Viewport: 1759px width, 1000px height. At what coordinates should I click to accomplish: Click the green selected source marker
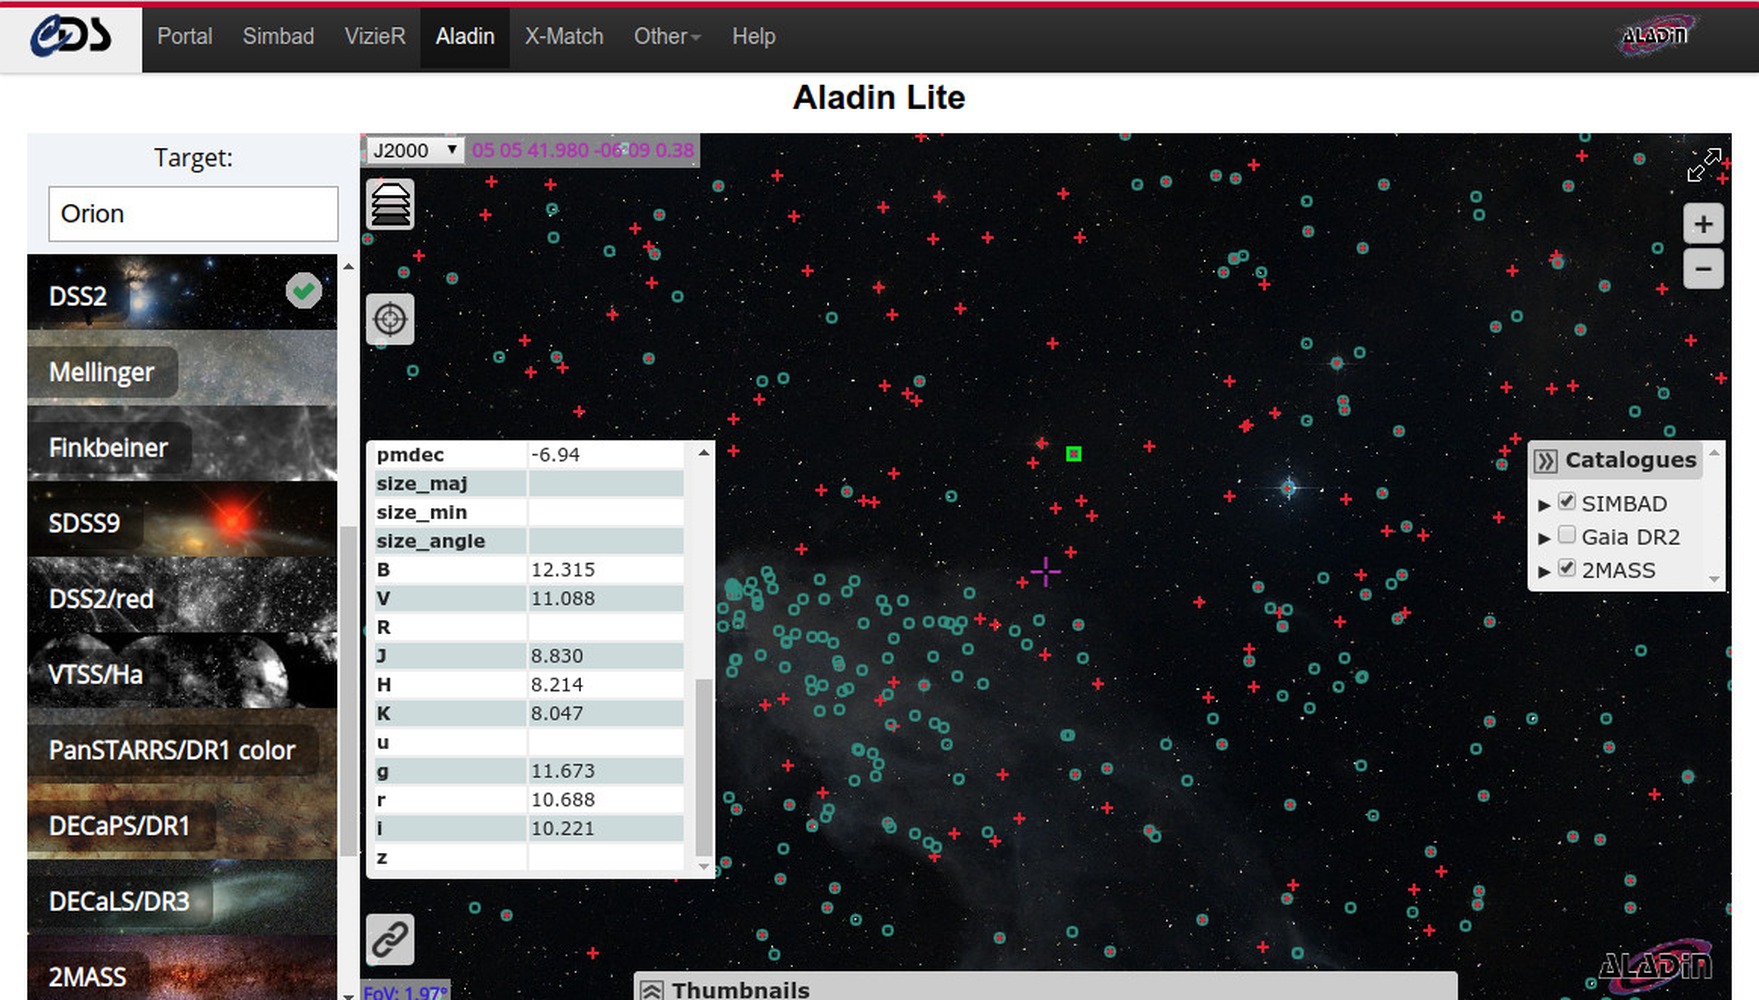pyautogui.click(x=1074, y=454)
